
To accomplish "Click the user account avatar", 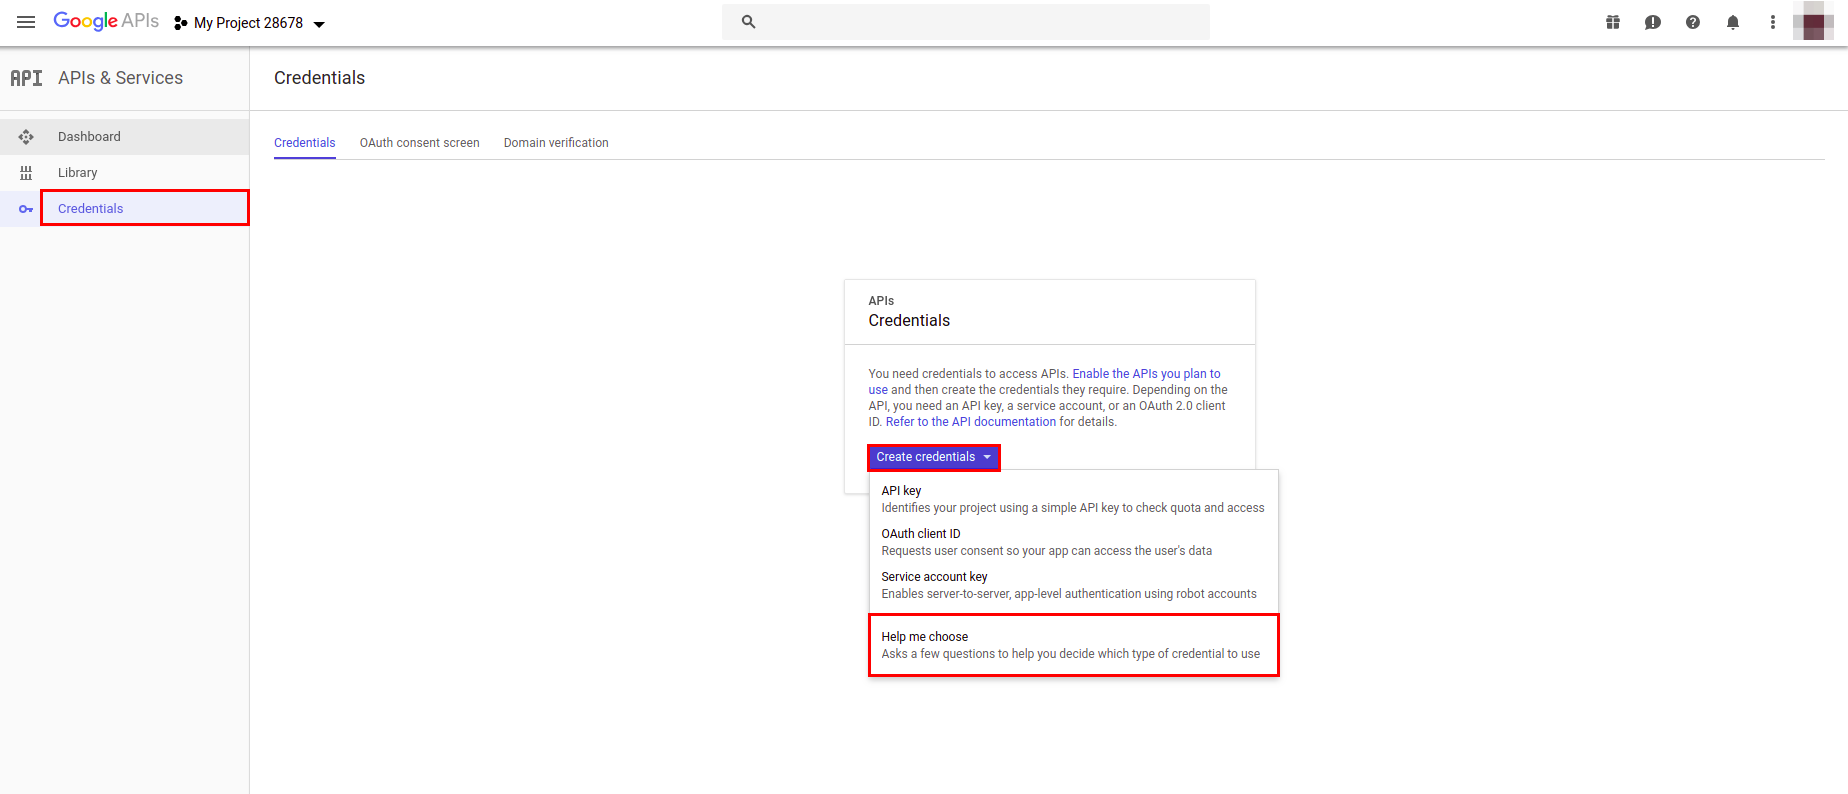I will (x=1813, y=21).
